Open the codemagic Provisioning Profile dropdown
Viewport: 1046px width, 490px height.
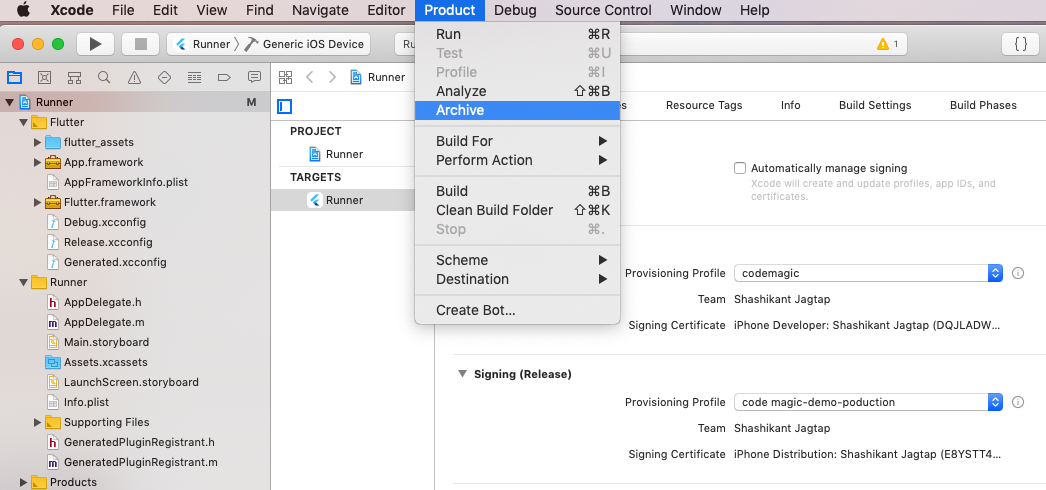click(x=868, y=273)
